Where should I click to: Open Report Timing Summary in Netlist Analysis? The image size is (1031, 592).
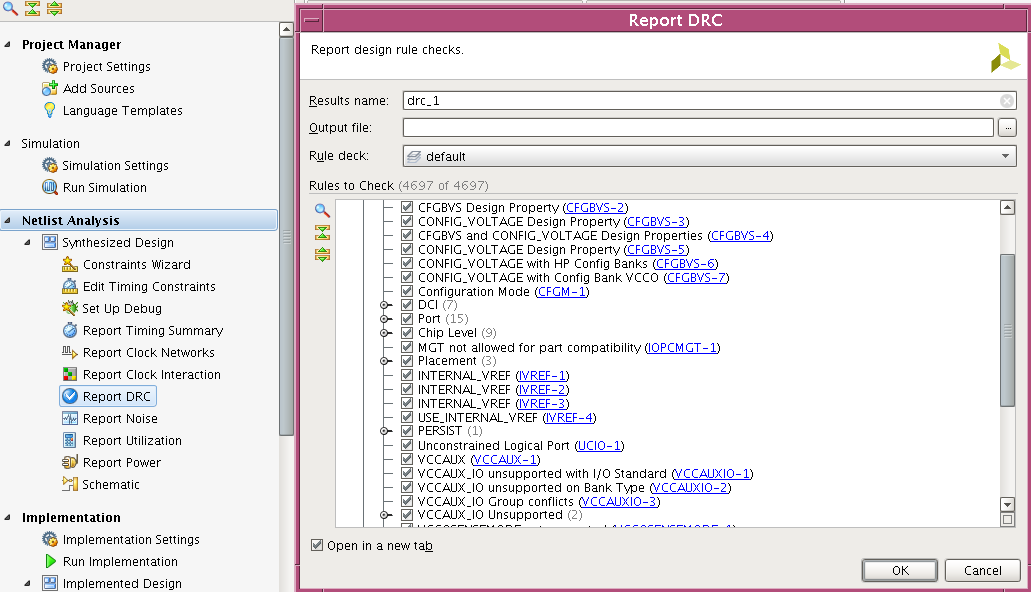click(x=152, y=330)
